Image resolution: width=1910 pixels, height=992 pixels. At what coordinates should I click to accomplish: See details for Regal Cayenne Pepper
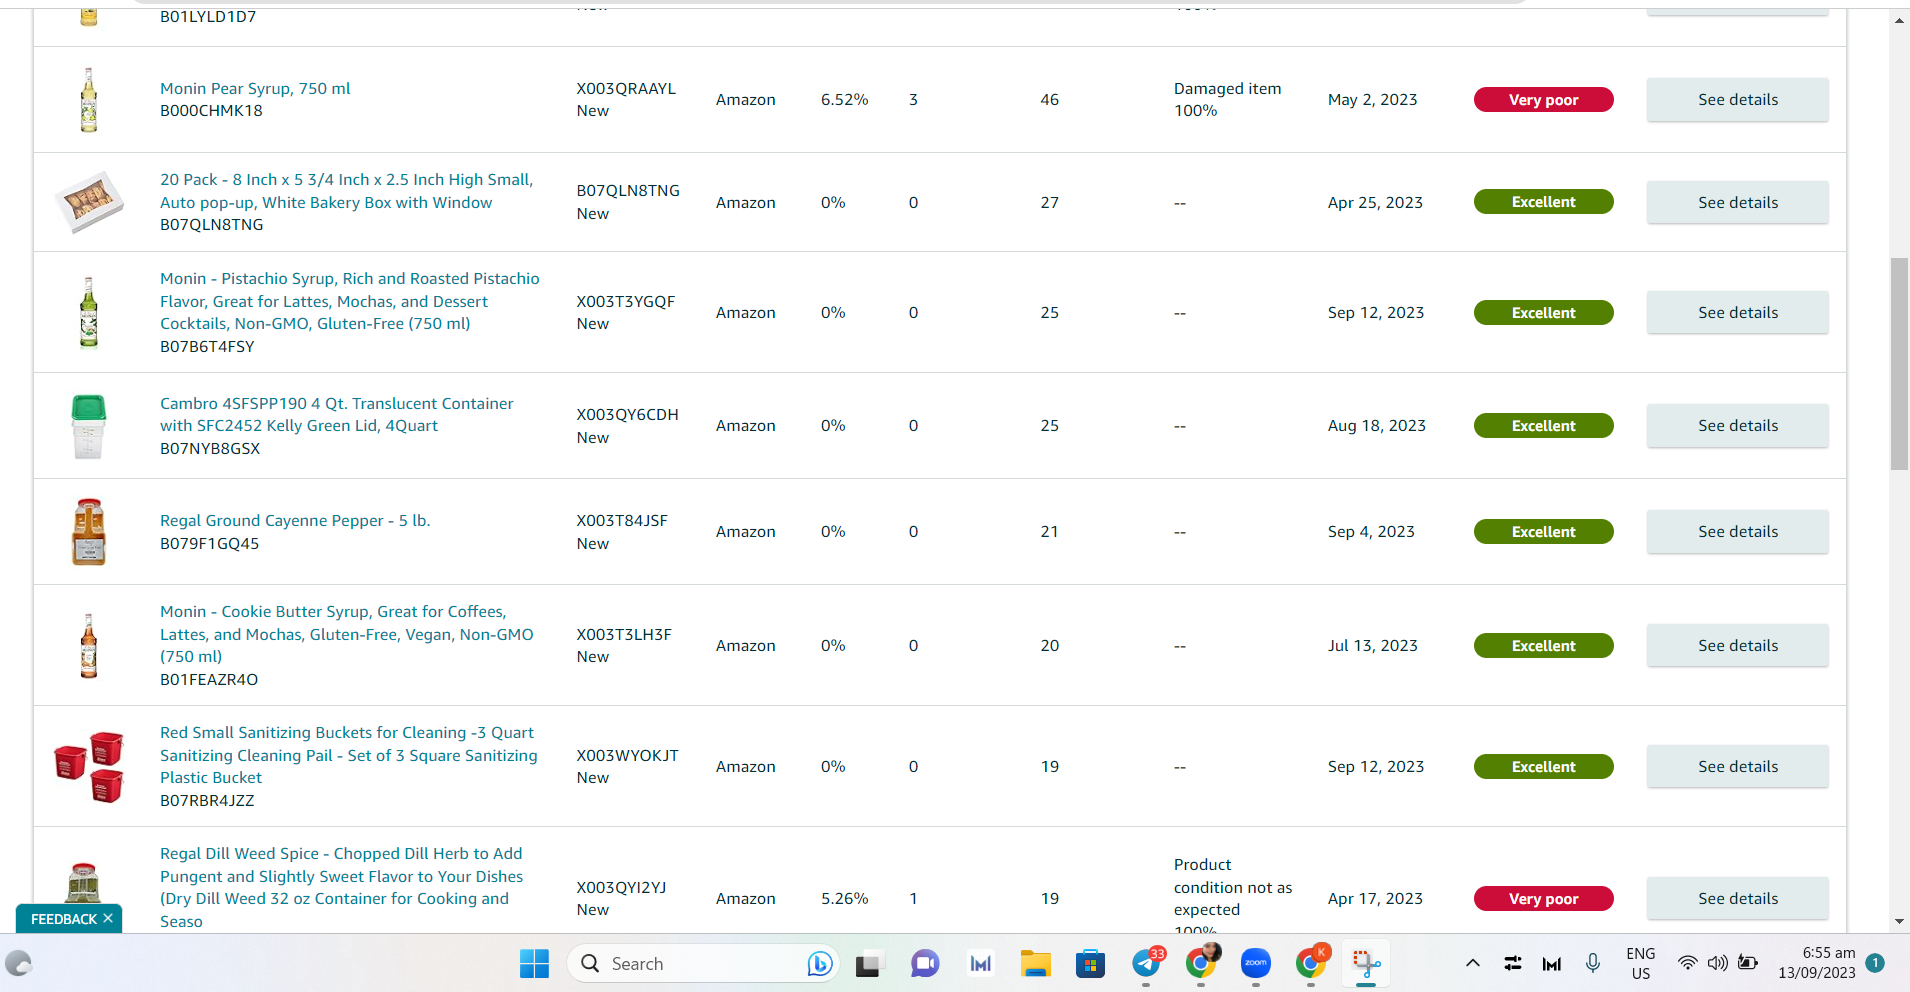click(1737, 531)
